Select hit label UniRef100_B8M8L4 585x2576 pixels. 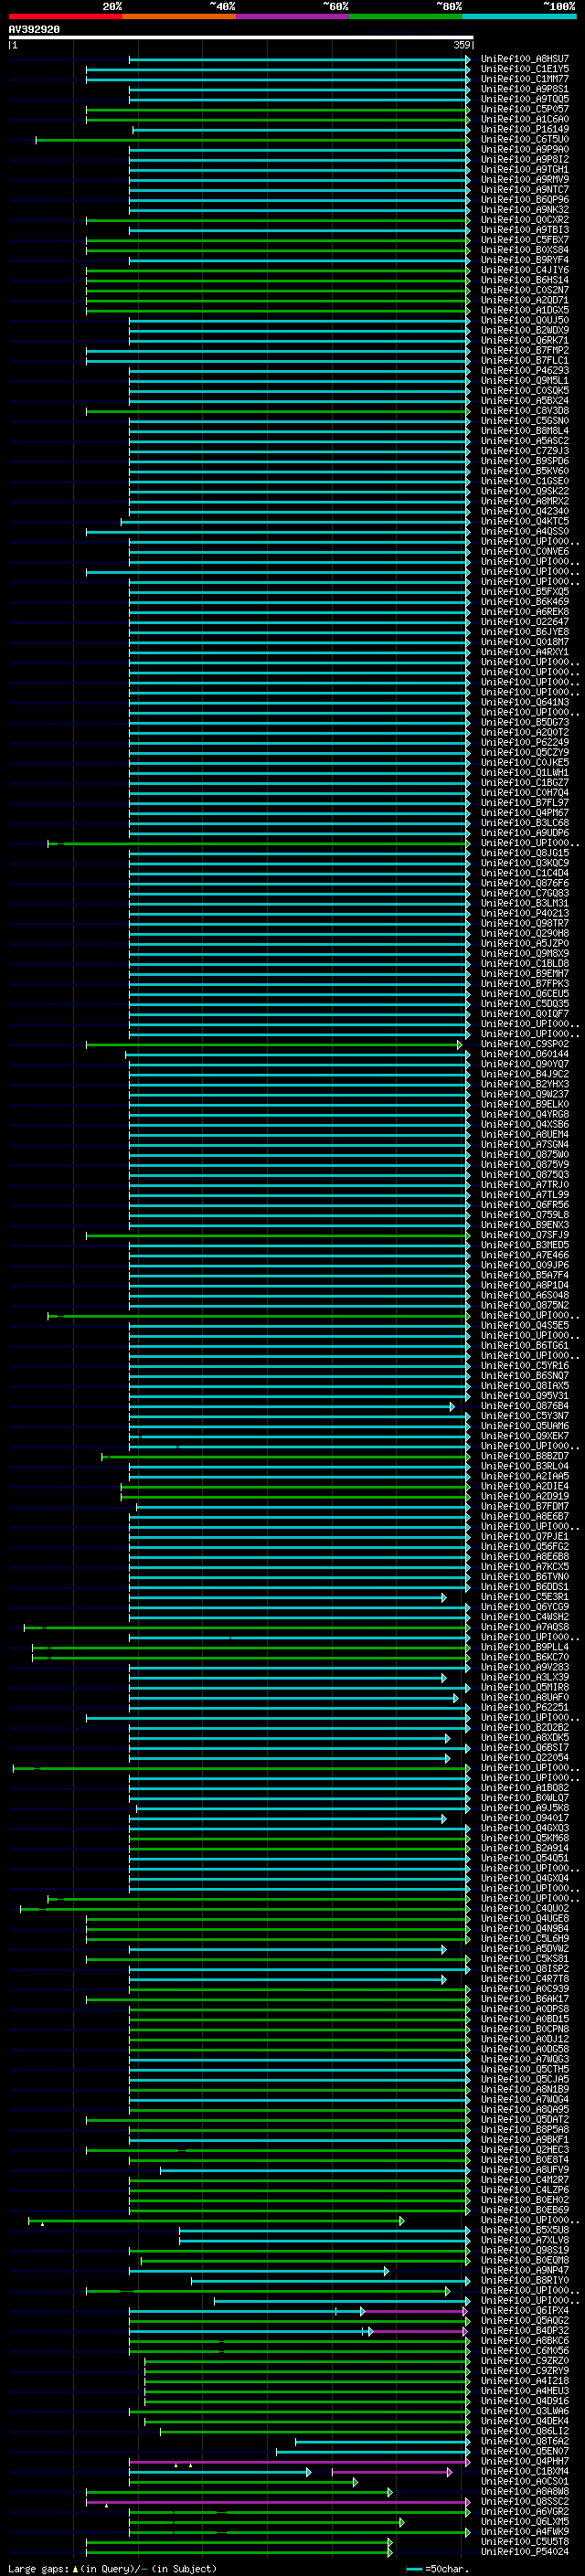point(525,431)
